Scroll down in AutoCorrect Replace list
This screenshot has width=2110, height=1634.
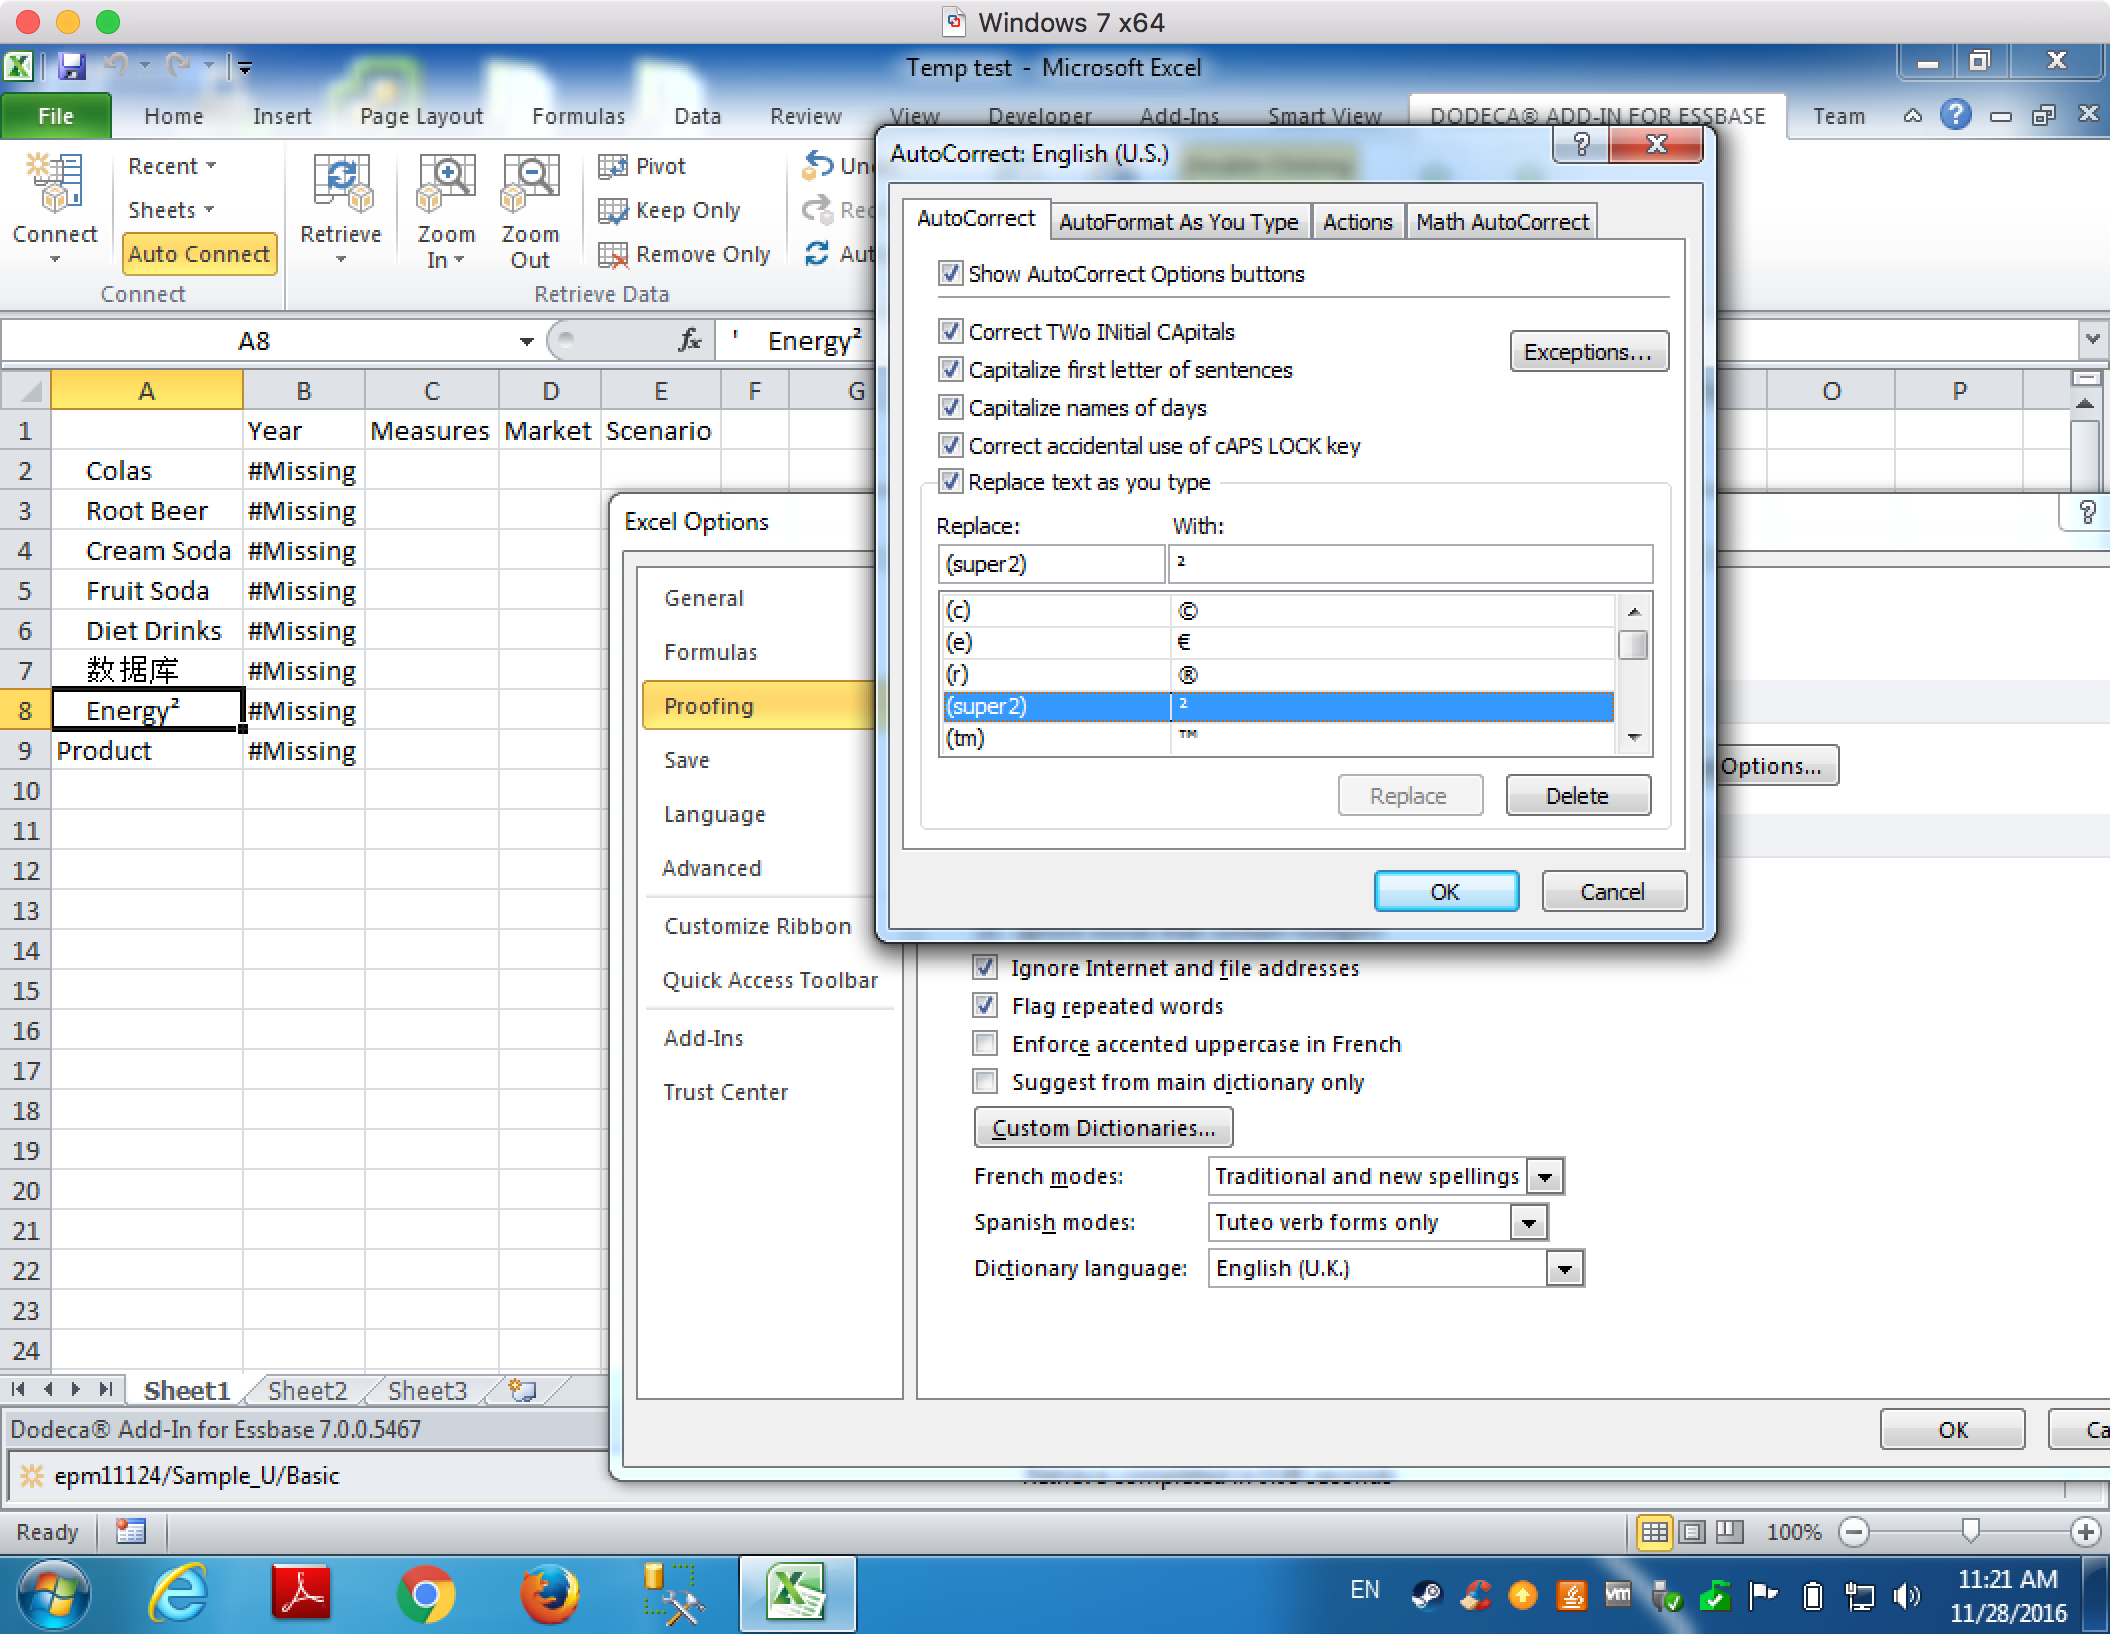click(x=1636, y=742)
